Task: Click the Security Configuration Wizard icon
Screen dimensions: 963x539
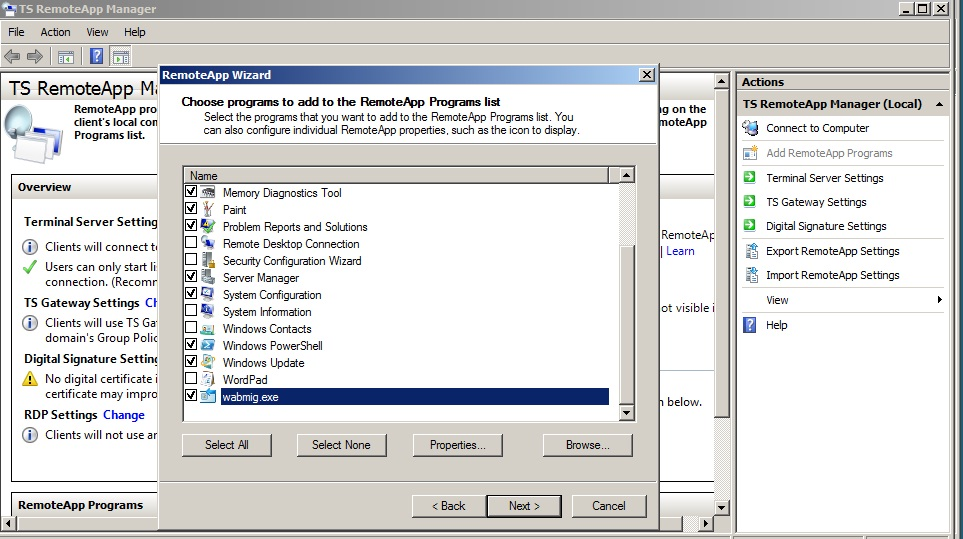Action: [x=208, y=260]
